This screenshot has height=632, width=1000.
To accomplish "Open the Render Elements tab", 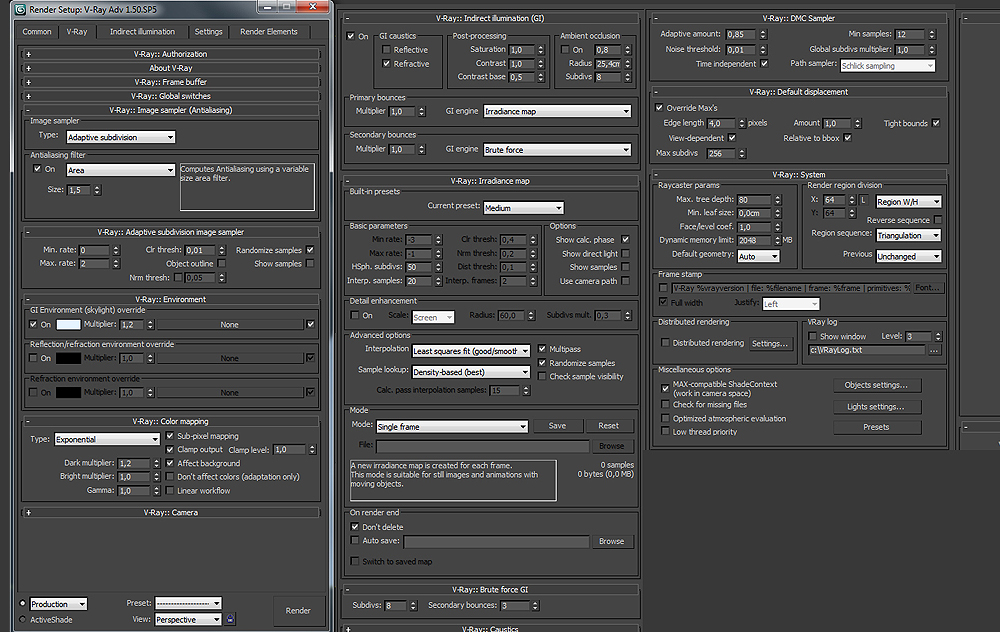I will tap(268, 32).
